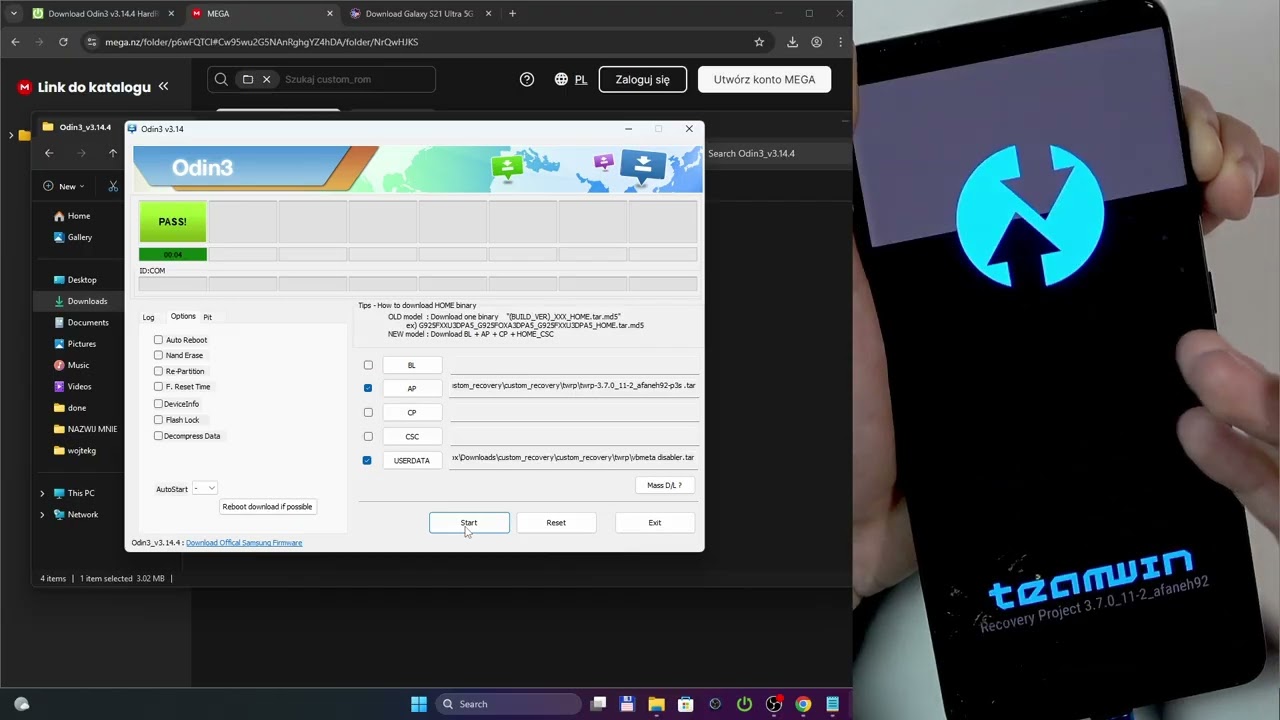Open Chrome tab search dropdown arrow
Screen dimensions: 1280x720
13,14
